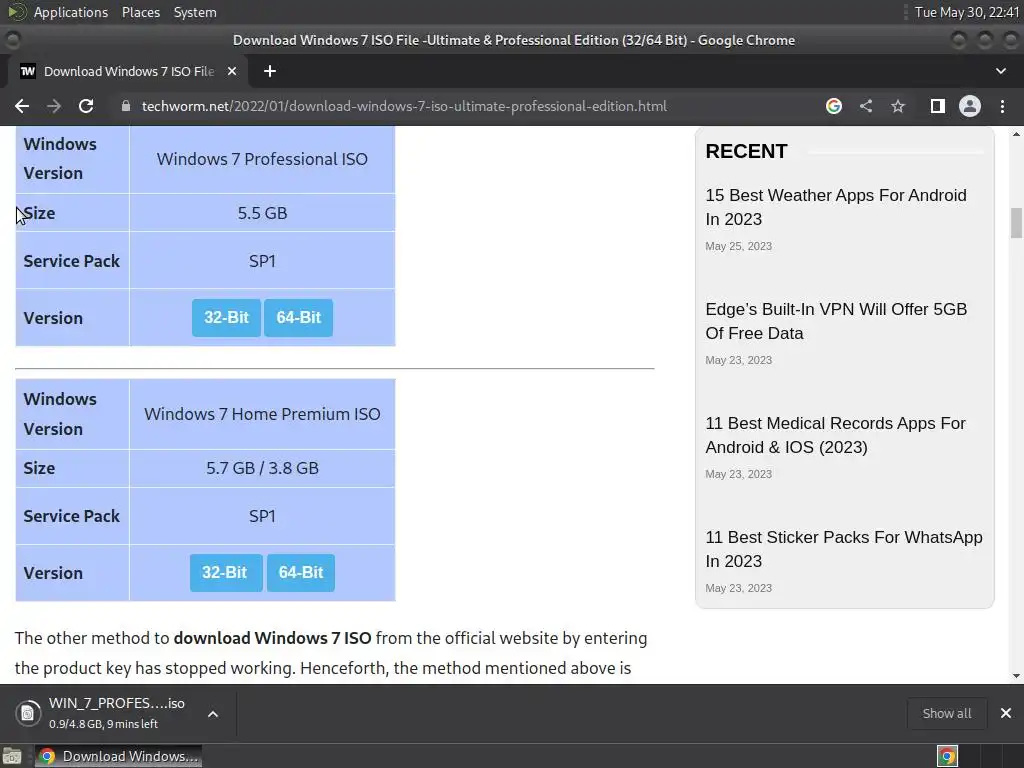
Task: Show all downloads
Action: [x=946, y=713]
